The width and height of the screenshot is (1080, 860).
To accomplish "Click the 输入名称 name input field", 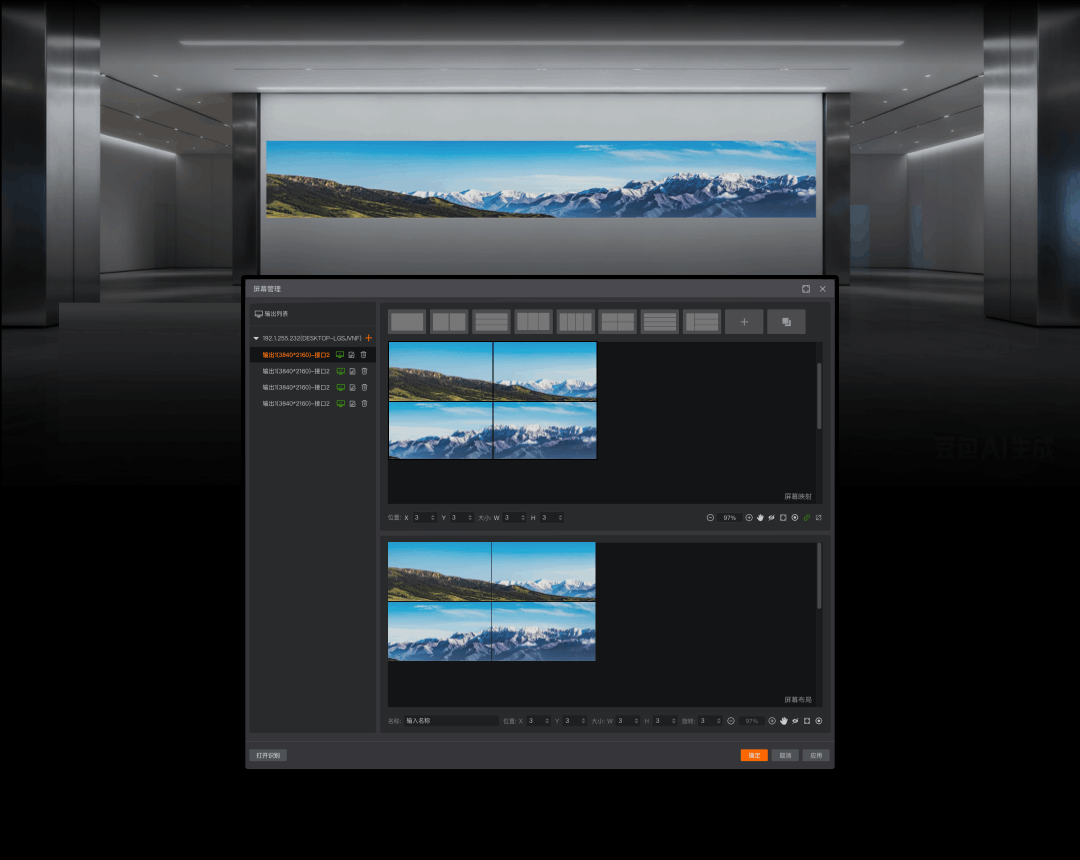I will [x=450, y=721].
